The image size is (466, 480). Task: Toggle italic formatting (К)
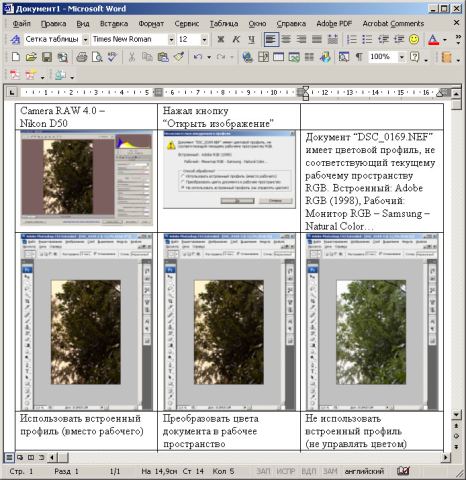[236, 39]
